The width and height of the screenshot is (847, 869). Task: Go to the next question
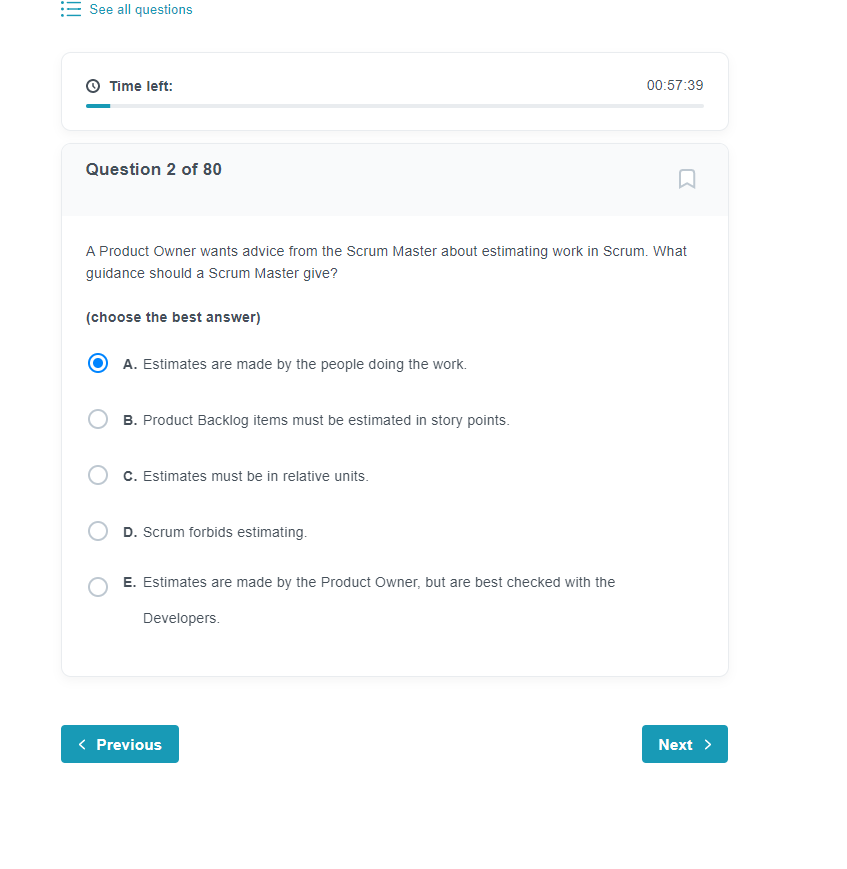coord(685,744)
